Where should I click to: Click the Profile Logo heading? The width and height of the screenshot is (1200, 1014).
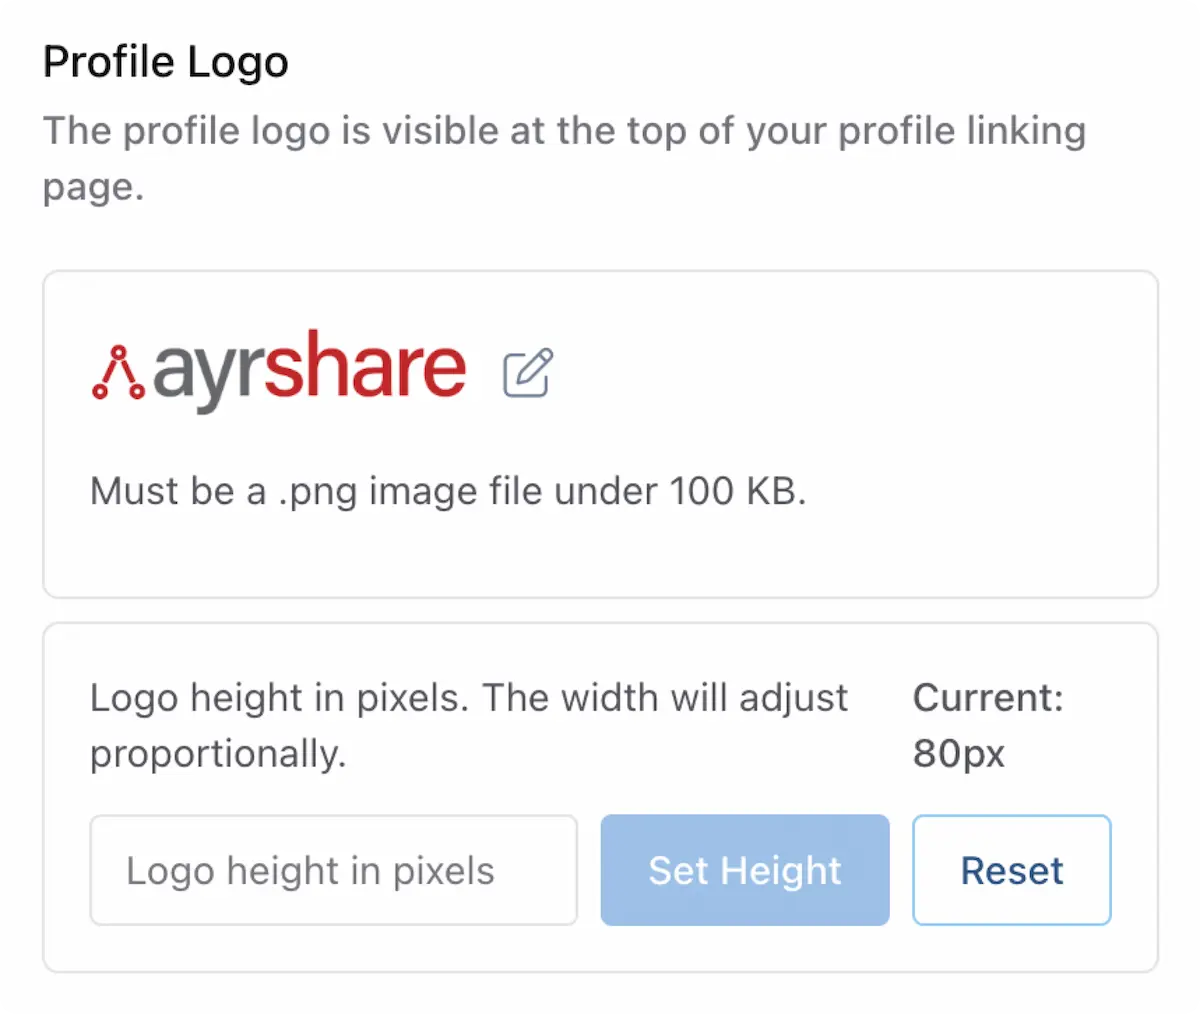pyautogui.click(x=165, y=62)
